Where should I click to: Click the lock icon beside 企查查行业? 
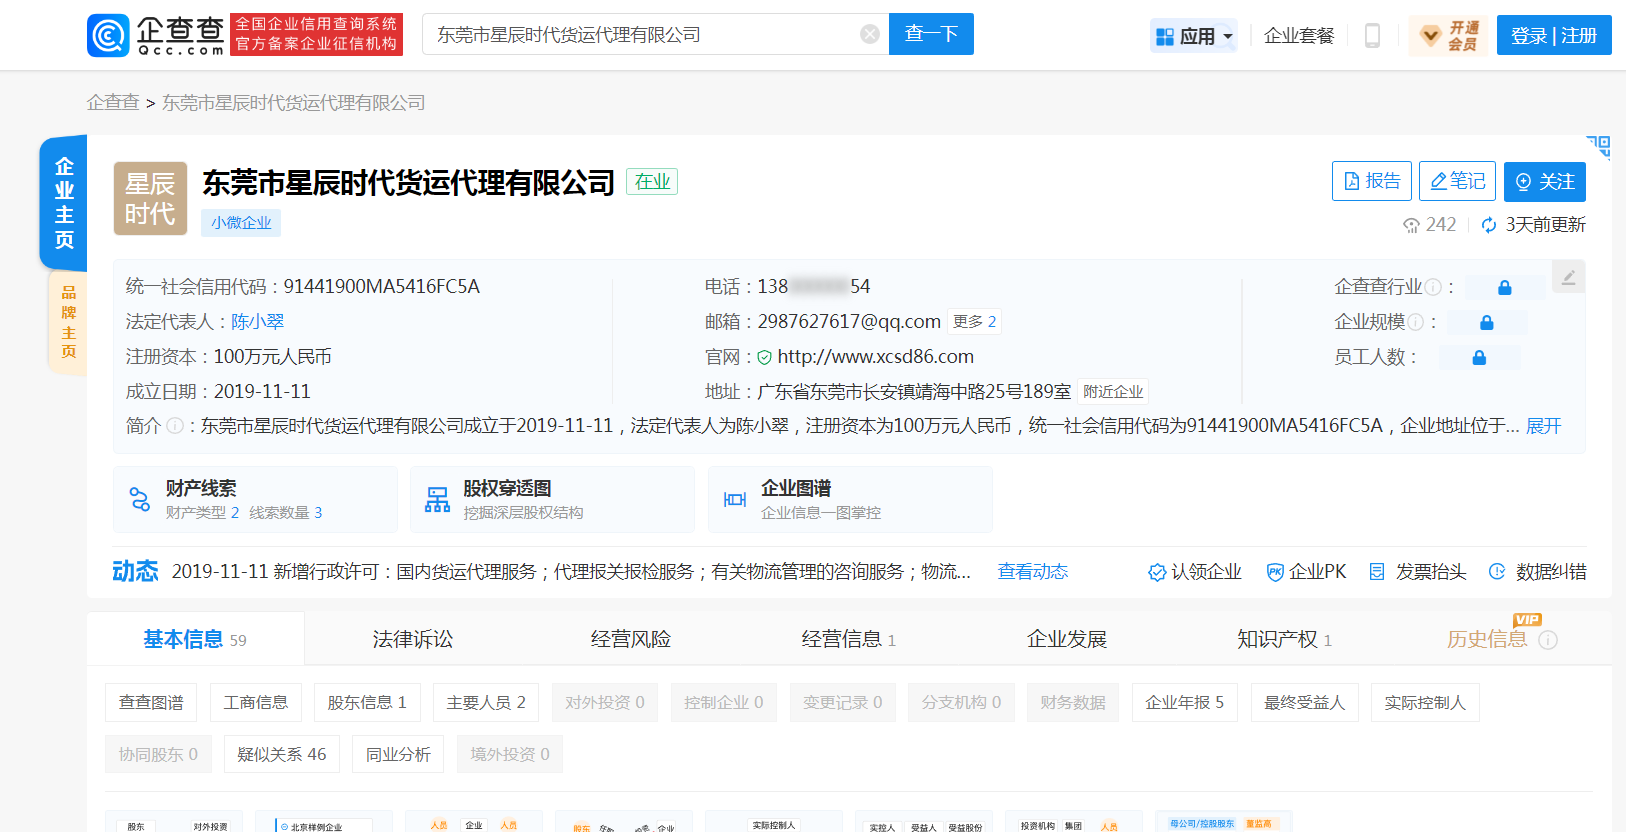pyautogui.click(x=1504, y=288)
